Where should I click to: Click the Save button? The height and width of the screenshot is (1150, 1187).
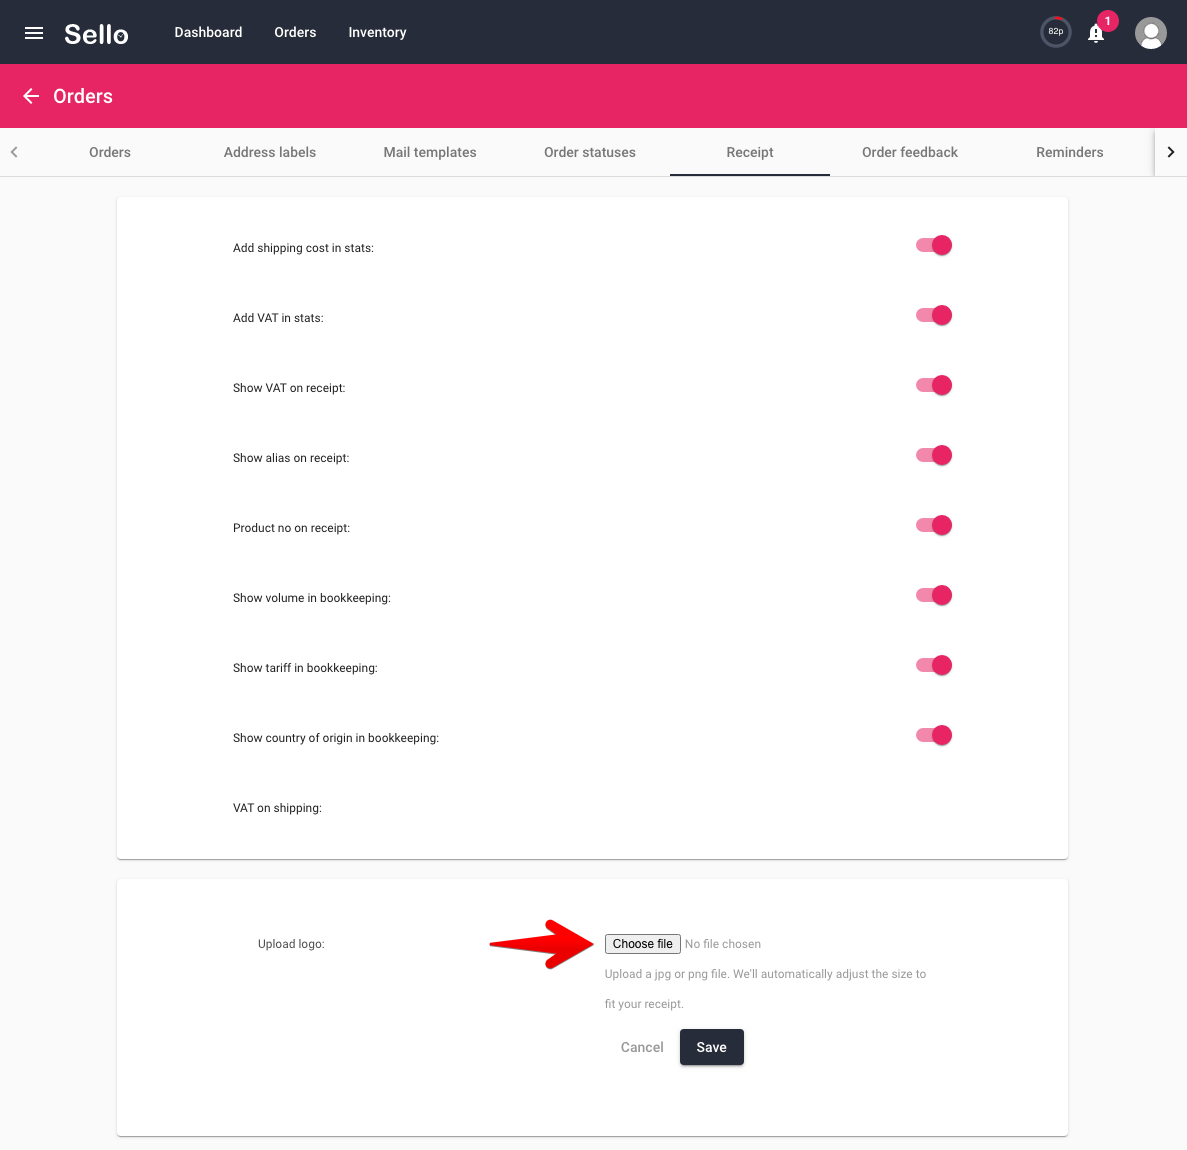click(x=711, y=1047)
